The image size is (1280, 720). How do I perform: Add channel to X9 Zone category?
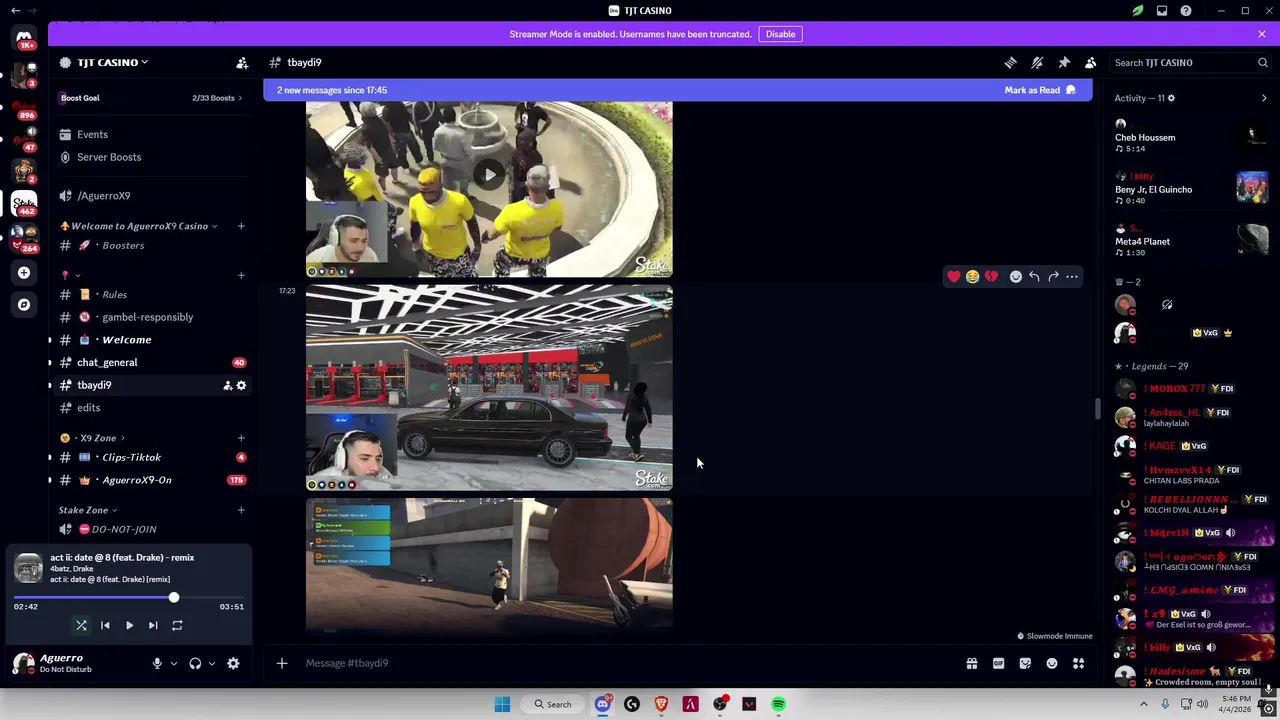tap(241, 438)
